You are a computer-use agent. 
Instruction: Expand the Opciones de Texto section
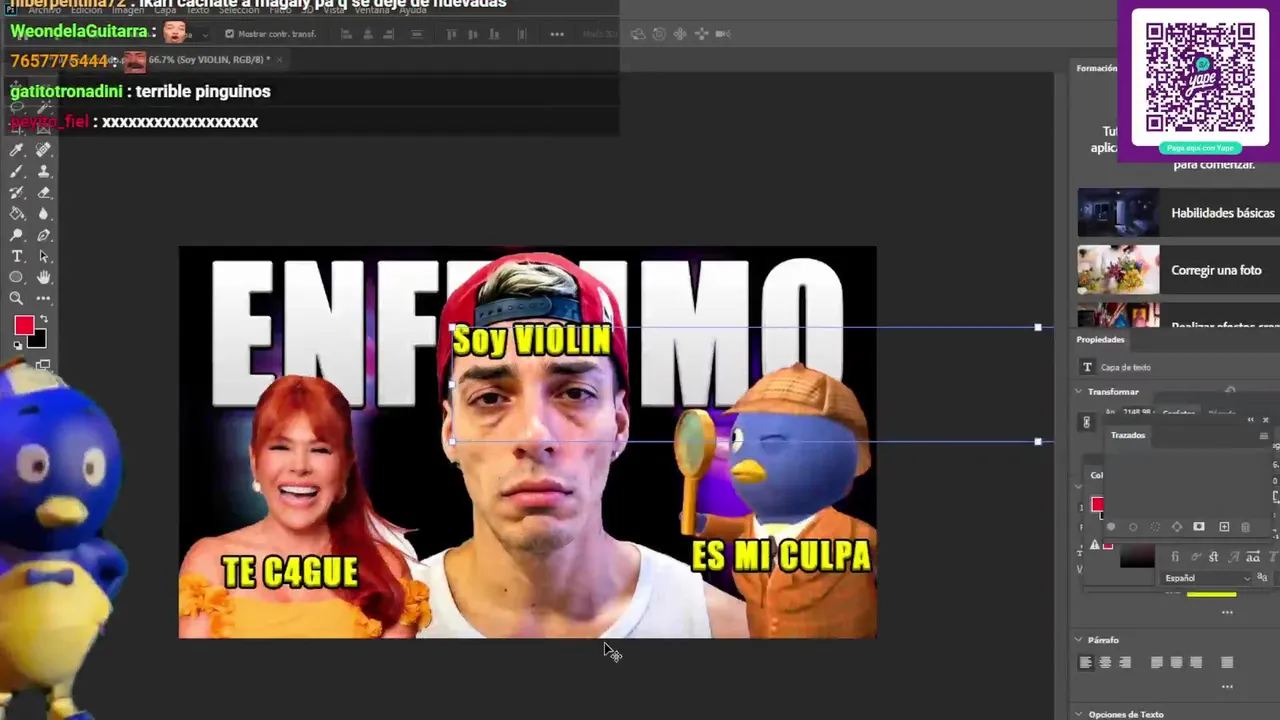pos(1079,714)
